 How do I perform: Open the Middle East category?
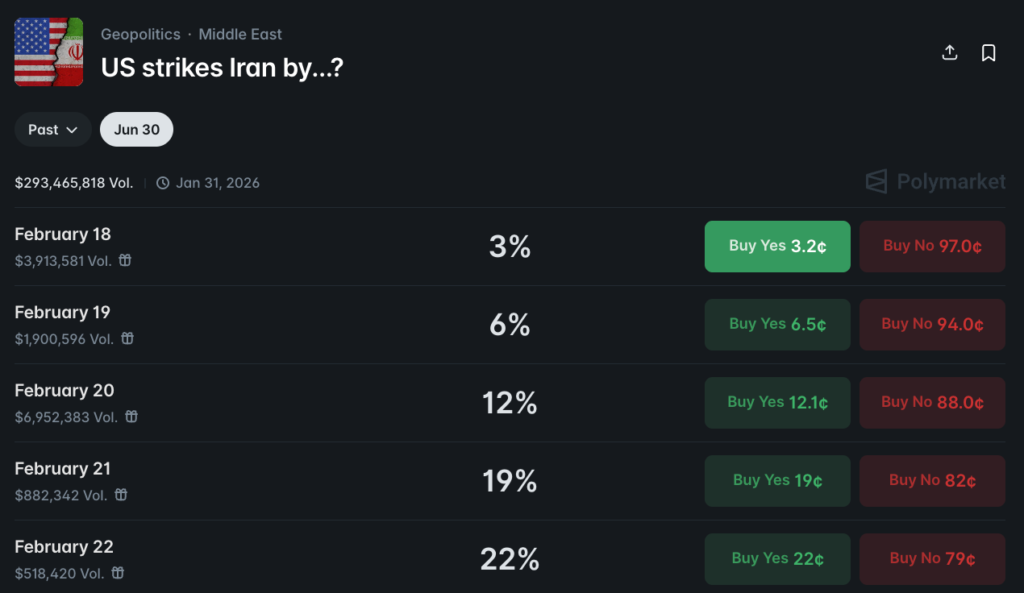tap(240, 34)
